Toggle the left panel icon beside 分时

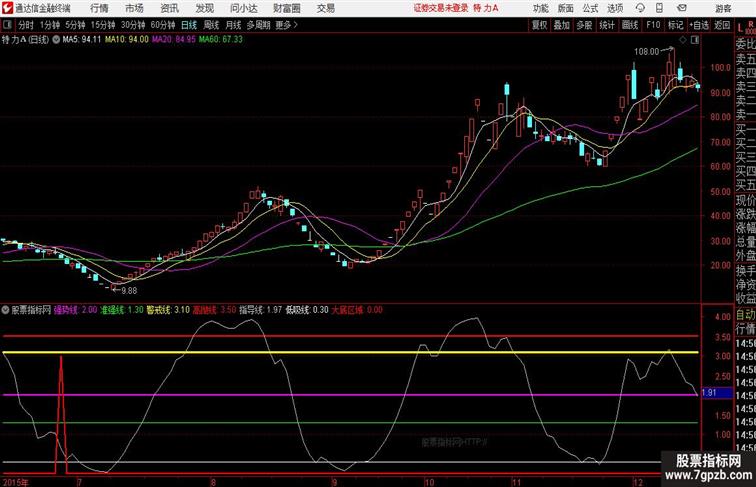click(7, 25)
